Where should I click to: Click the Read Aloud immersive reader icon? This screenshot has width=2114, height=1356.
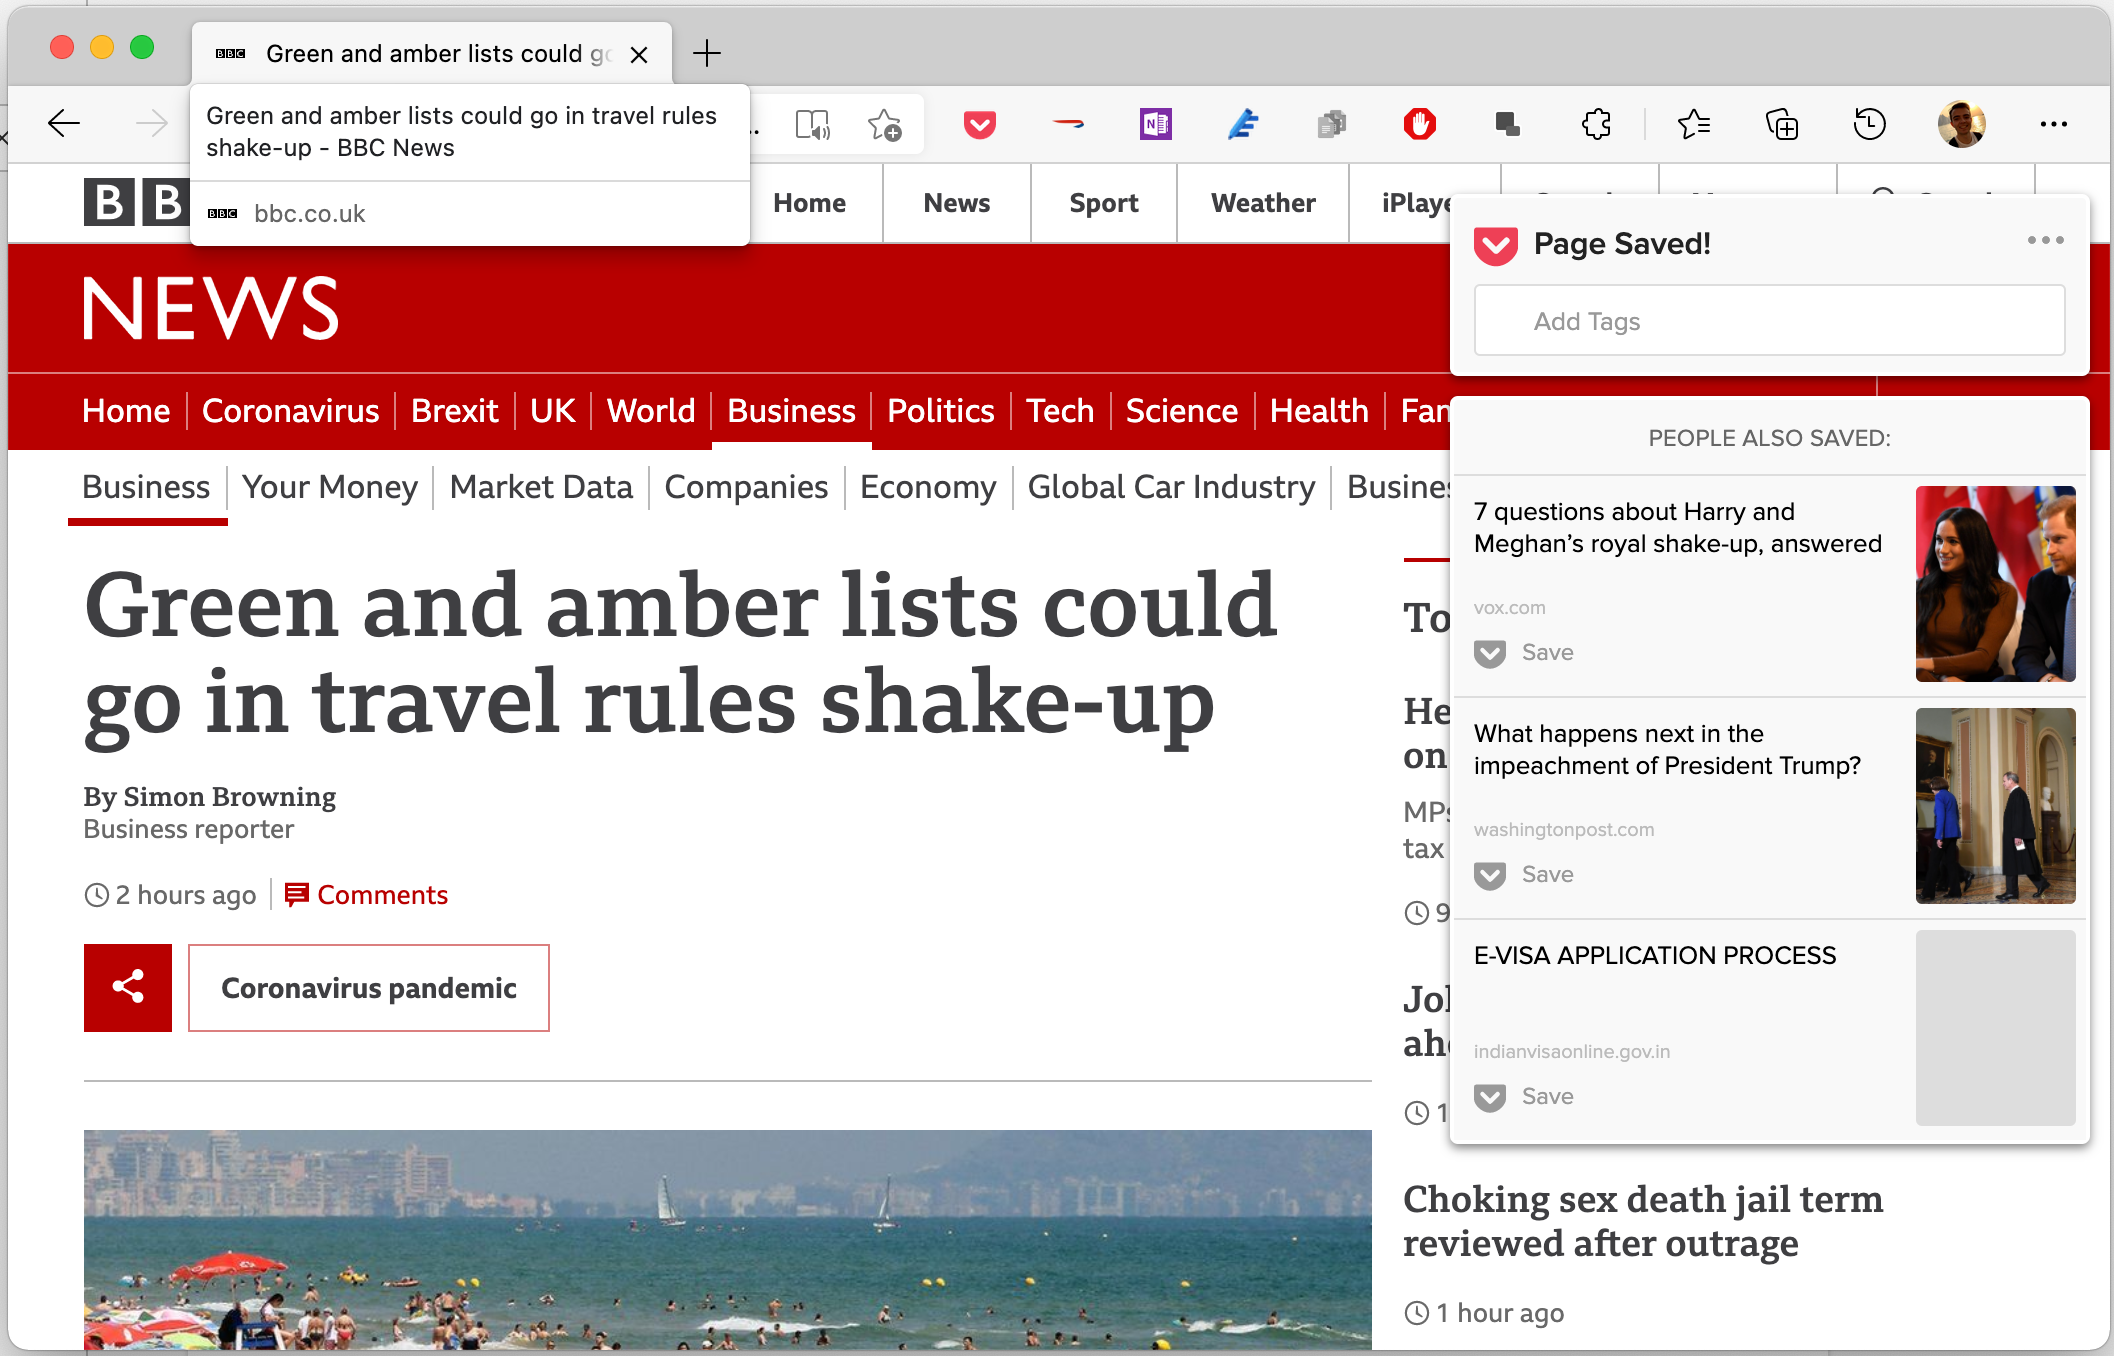click(x=812, y=125)
